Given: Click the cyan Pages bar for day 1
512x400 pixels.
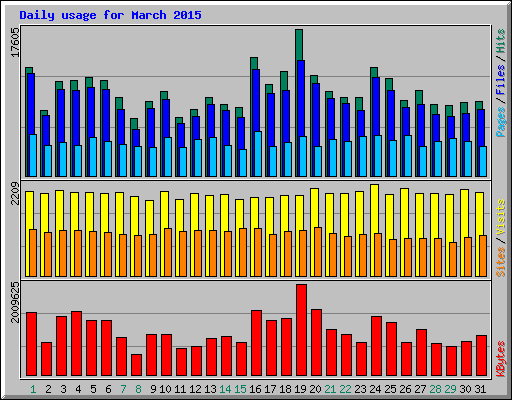Looking at the screenshot, I should pyautogui.click(x=33, y=155).
